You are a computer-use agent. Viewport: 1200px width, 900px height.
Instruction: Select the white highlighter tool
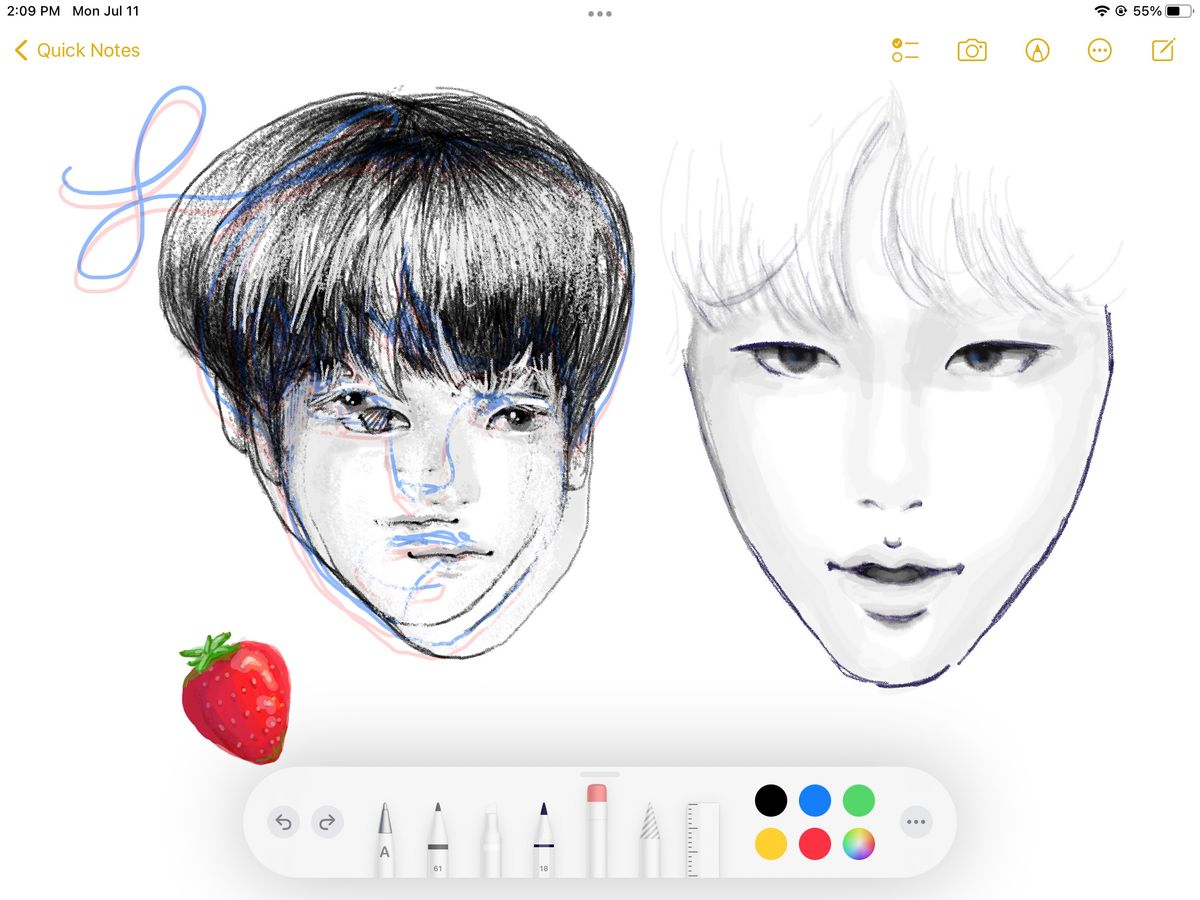(x=491, y=841)
